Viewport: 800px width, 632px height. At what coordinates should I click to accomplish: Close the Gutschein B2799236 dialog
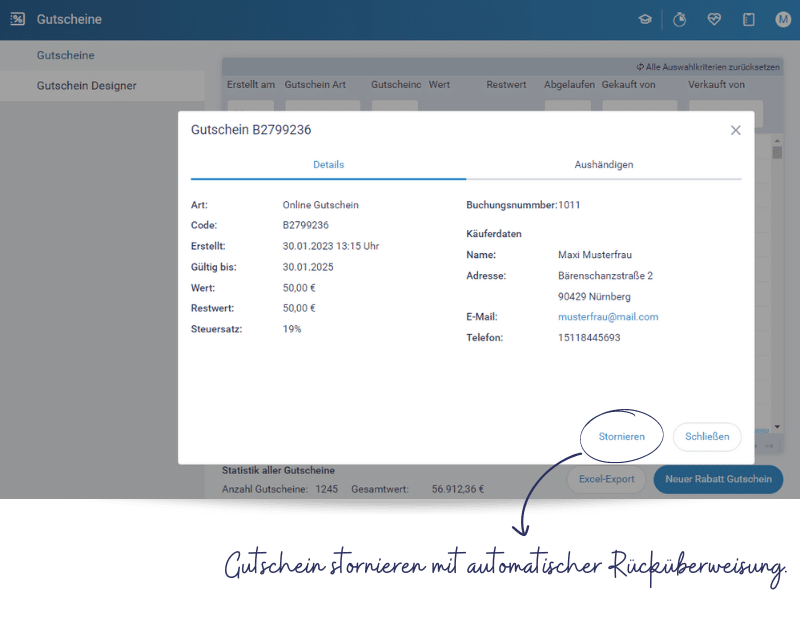click(x=735, y=130)
